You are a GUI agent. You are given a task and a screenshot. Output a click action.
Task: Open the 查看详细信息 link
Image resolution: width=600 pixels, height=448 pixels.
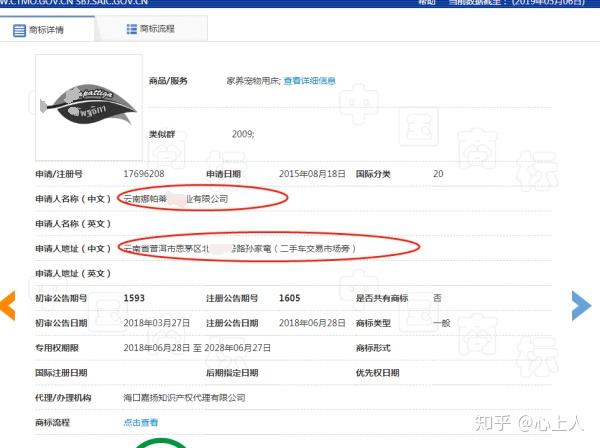(x=310, y=81)
